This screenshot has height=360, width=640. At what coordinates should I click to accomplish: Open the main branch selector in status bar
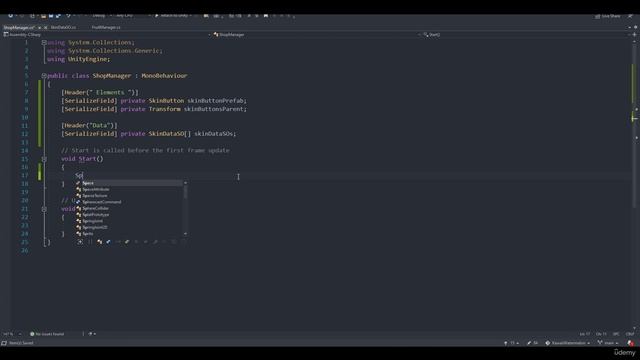click(608, 343)
